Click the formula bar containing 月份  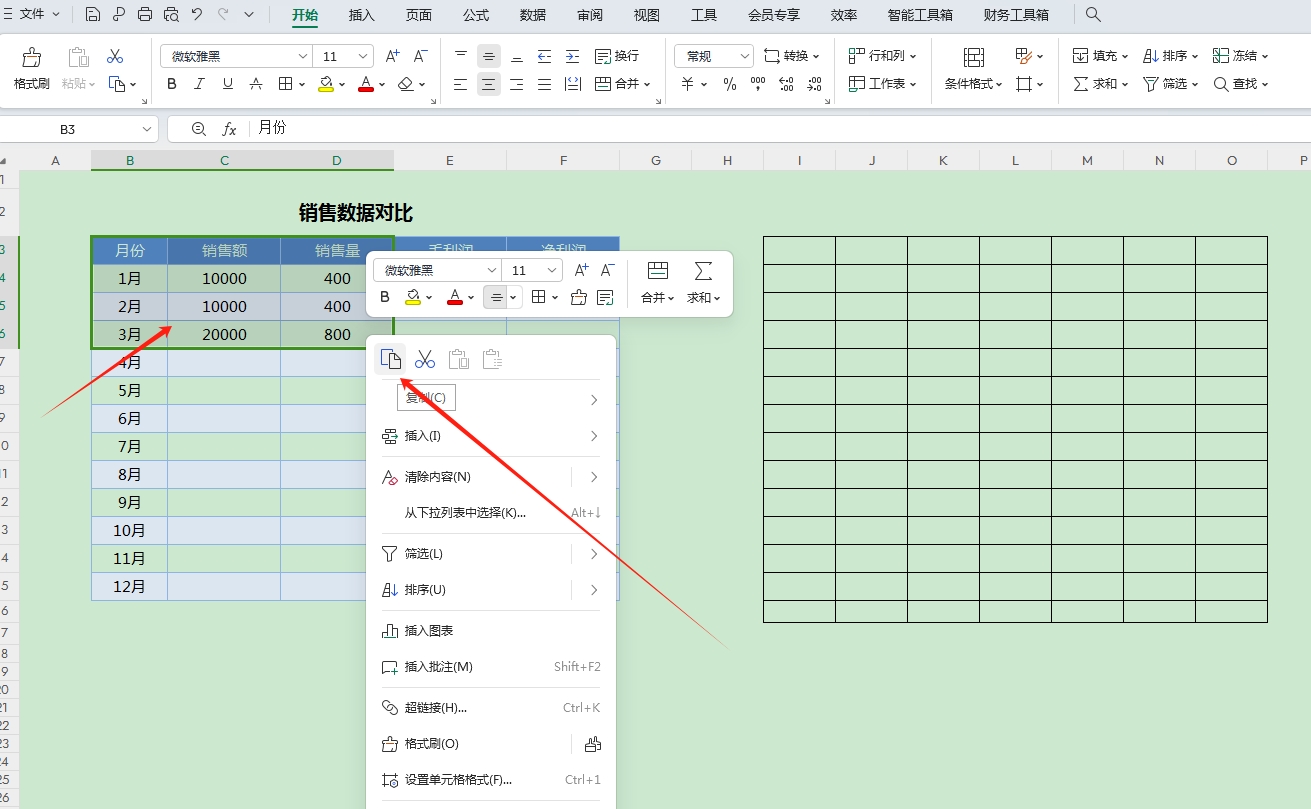[x=780, y=129]
